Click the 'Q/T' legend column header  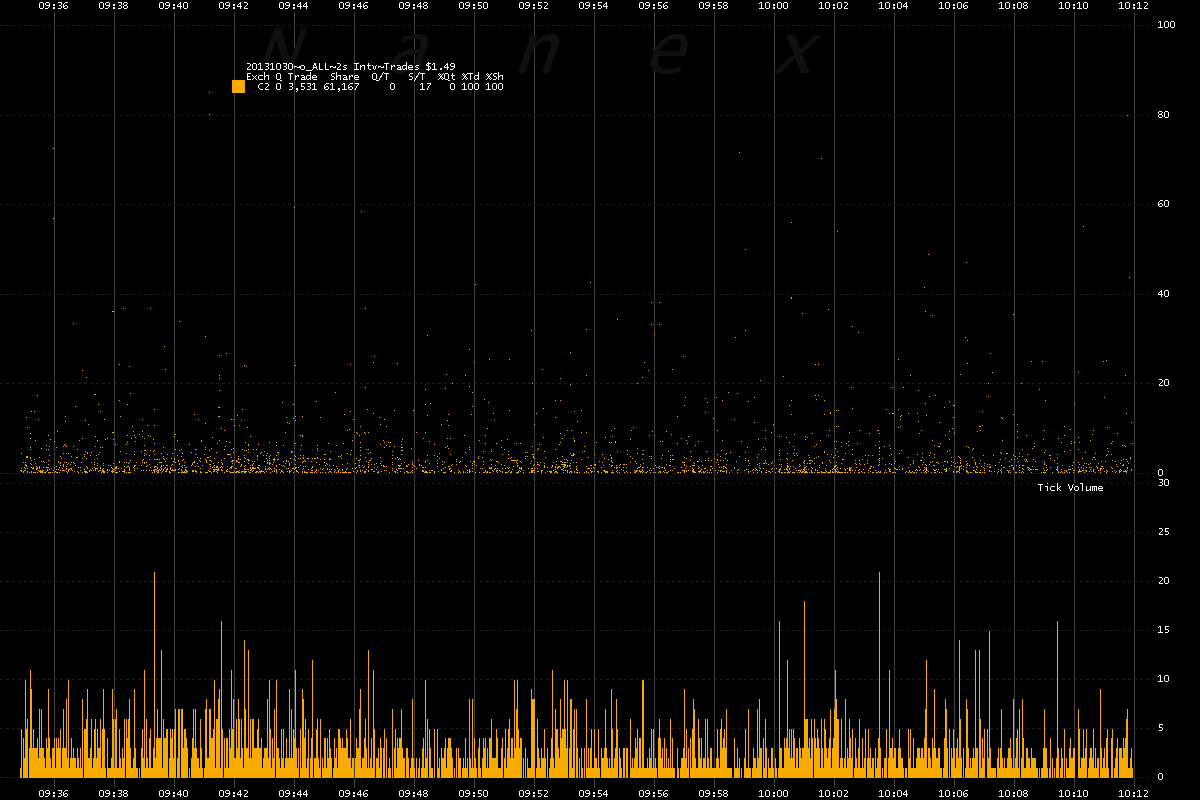click(381, 77)
